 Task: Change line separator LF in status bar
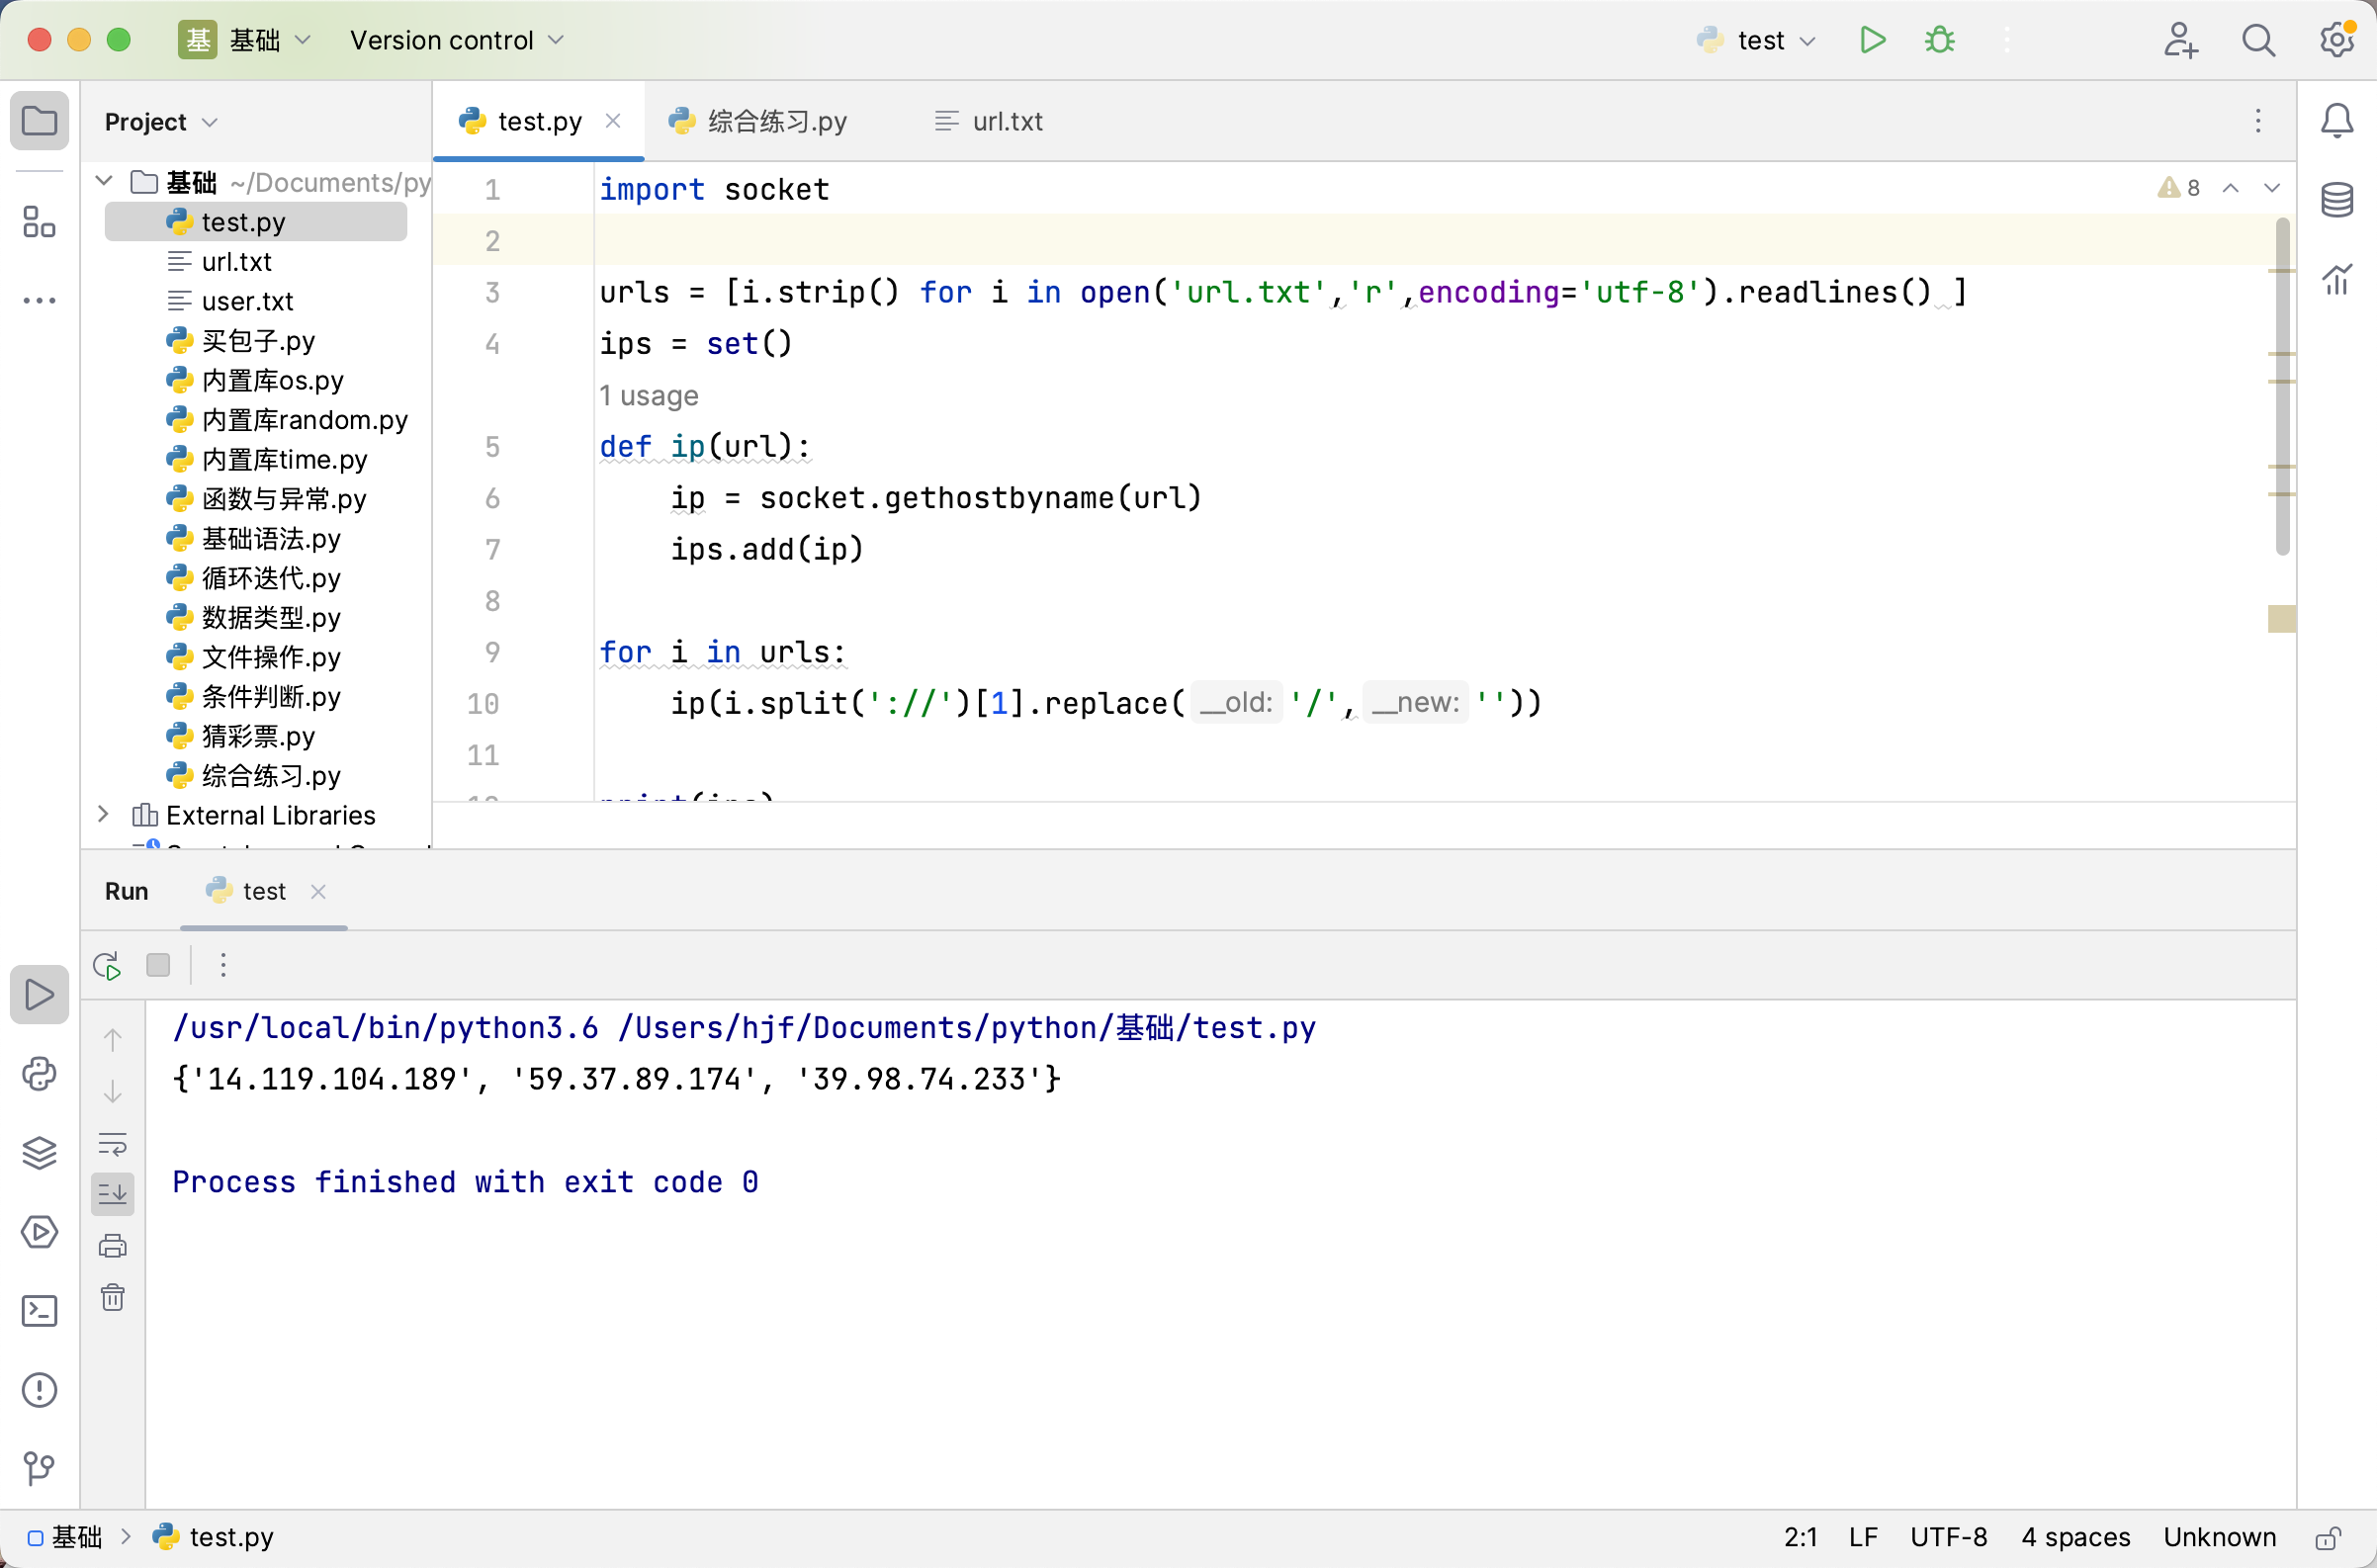[x=1863, y=1537]
